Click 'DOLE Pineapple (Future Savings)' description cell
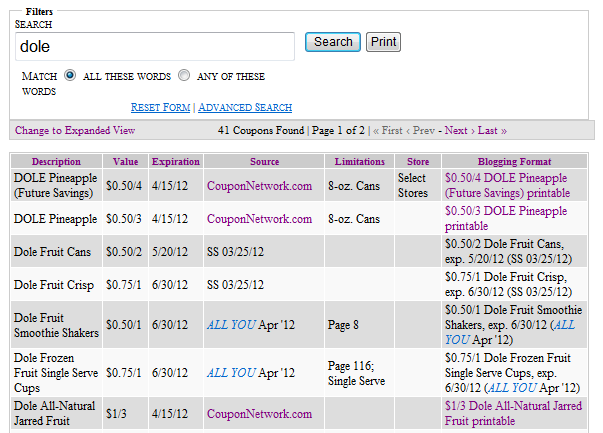 (55, 185)
